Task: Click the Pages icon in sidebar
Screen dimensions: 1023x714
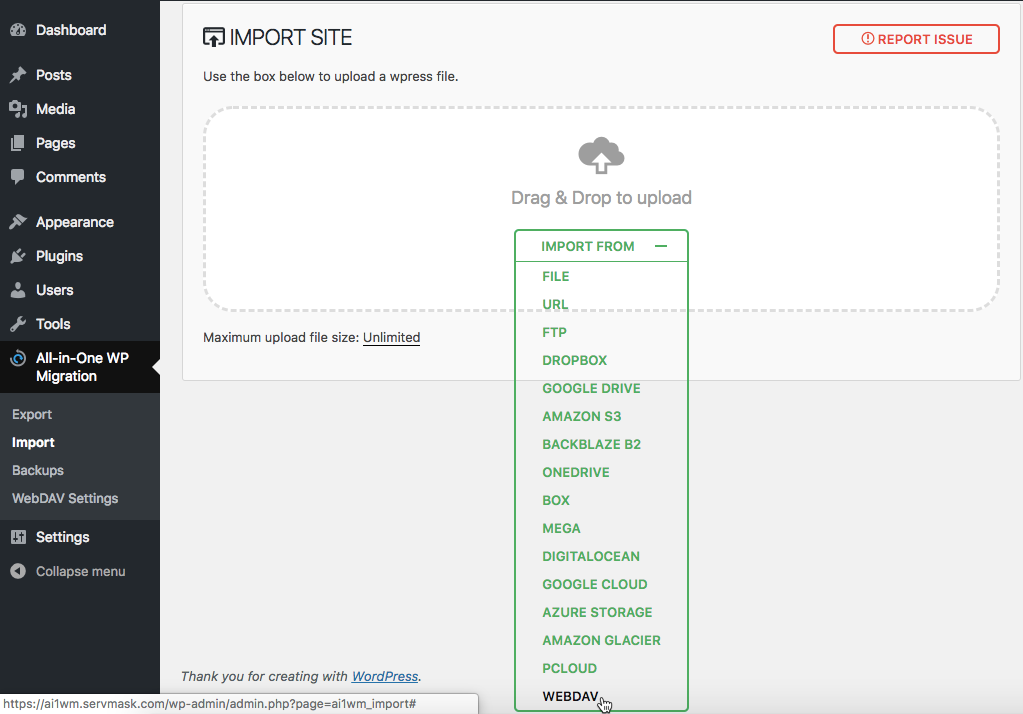Action: click(x=18, y=143)
